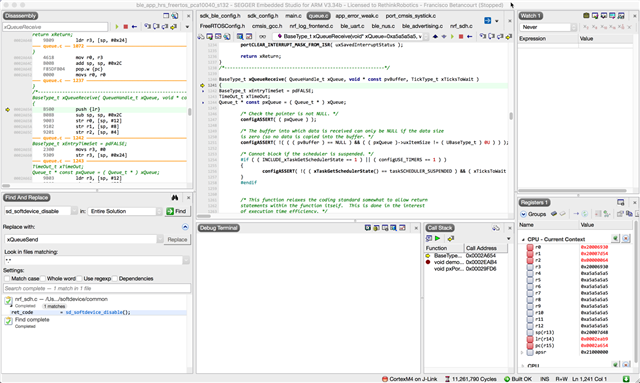Click the first build icon in editor toolbar
Viewport: 640px width, 383px height.
[x=200, y=36]
